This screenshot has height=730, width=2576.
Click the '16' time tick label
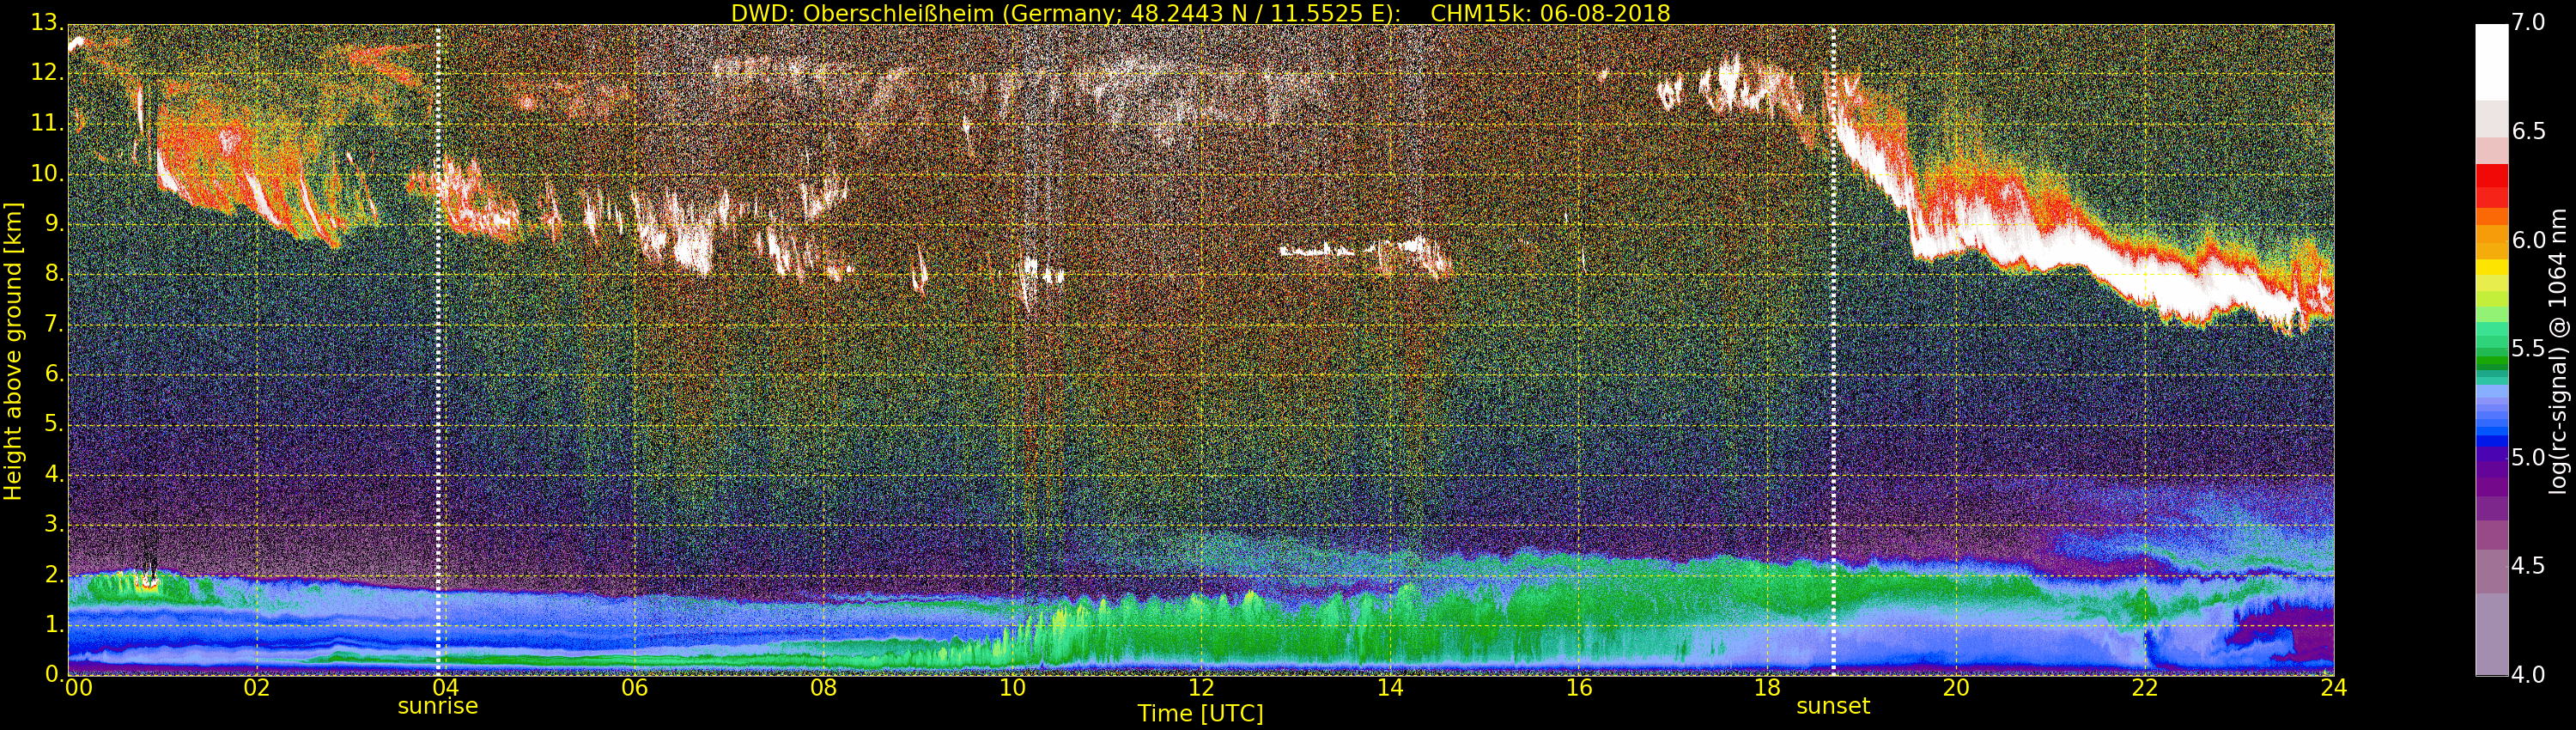[x=1579, y=687]
